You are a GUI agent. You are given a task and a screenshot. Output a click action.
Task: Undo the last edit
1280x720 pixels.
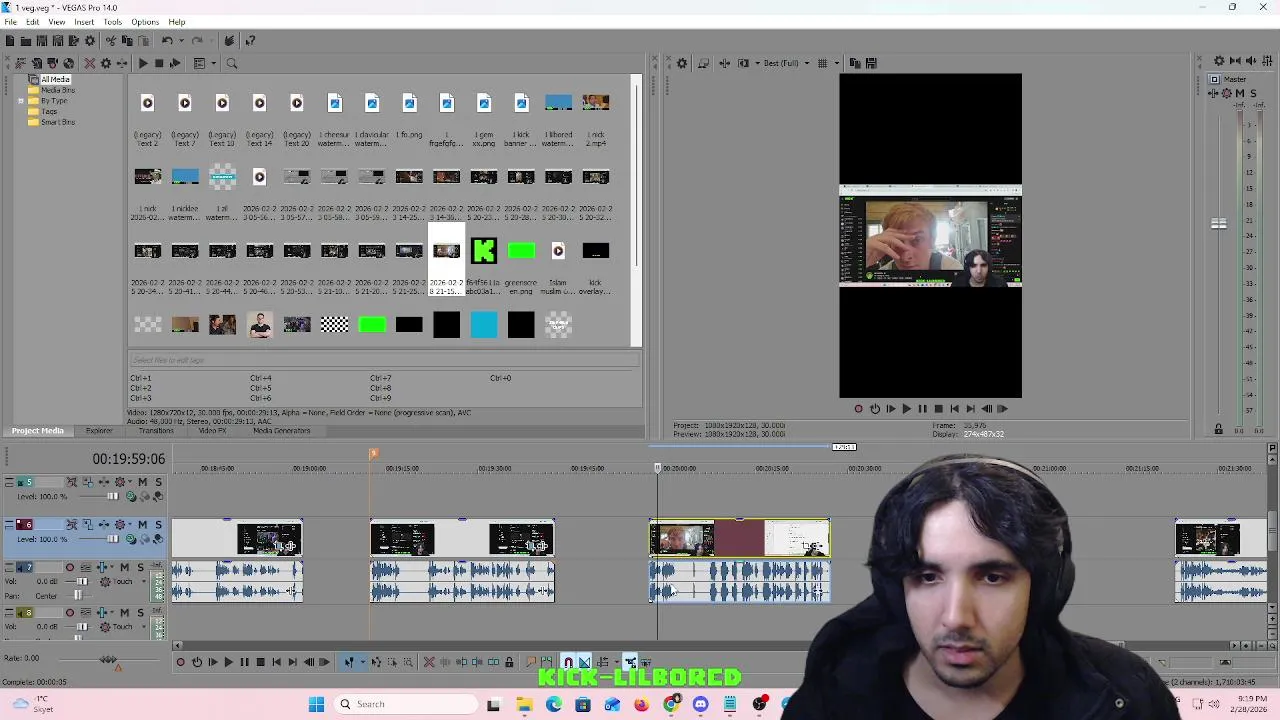[167, 41]
